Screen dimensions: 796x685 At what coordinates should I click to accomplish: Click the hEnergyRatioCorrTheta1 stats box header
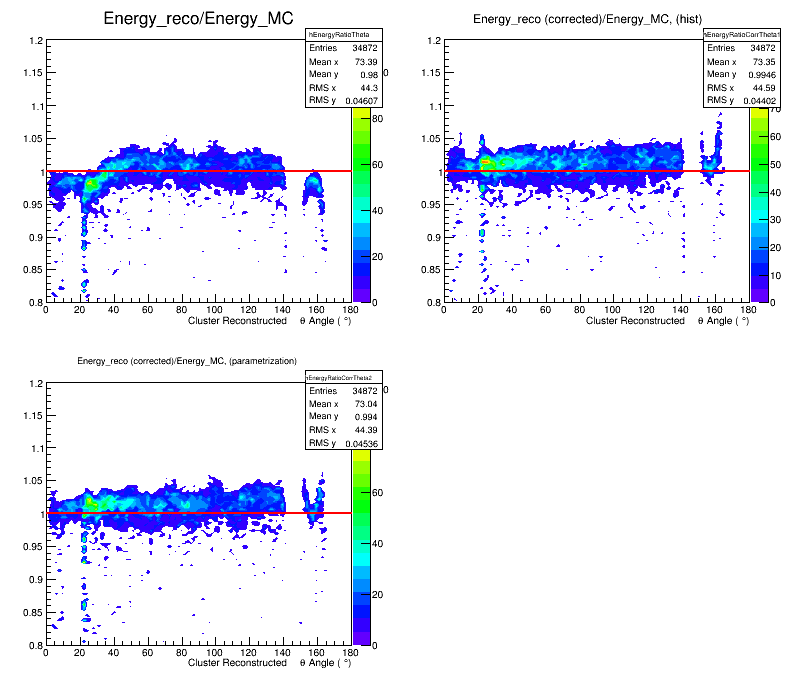pyautogui.click(x=742, y=35)
